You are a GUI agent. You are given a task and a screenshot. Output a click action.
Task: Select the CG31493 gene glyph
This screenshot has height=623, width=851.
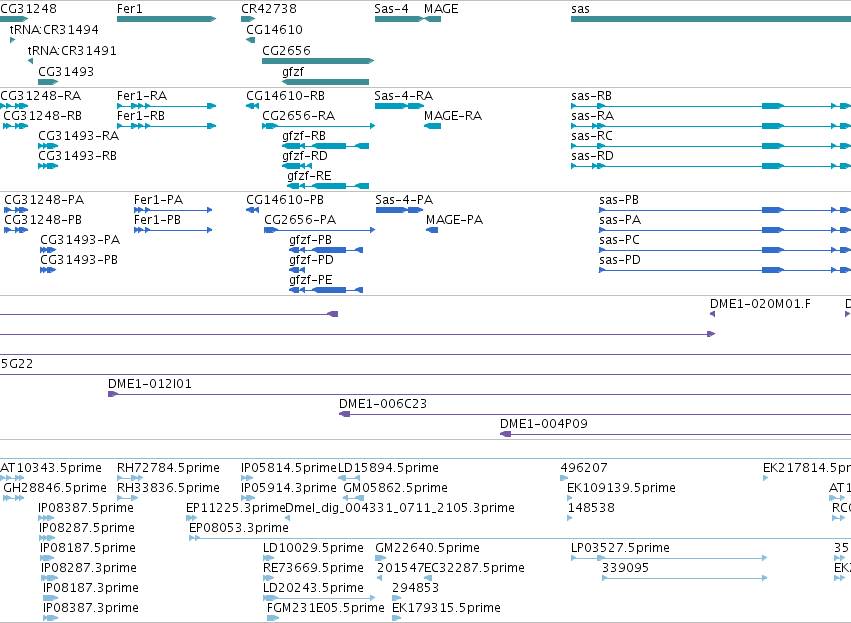coord(48,82)
